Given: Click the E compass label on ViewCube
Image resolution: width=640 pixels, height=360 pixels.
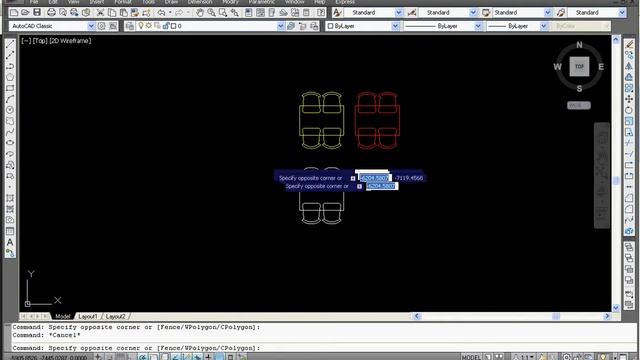Looking at the screenshot, I should (x=601, y=67).
